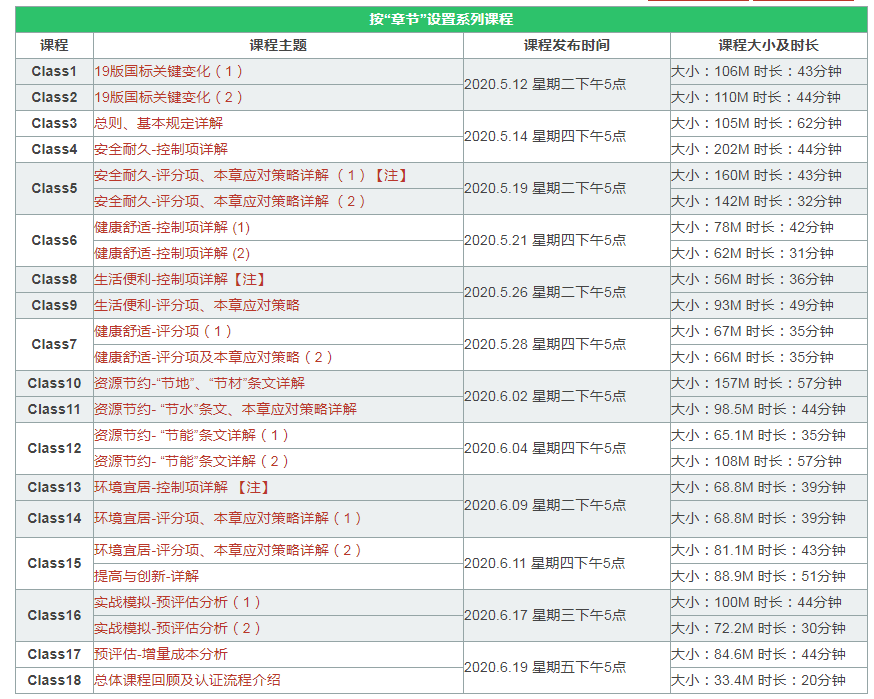Open 总体课程回顾及认证流程介绍 link
Screen dimensions: 874x699
pos(187,681)
